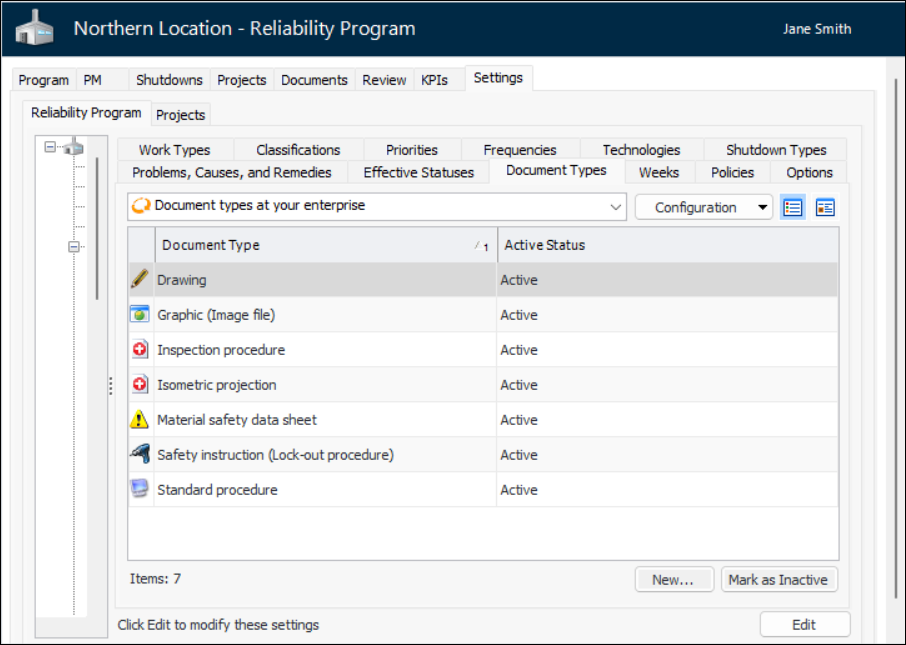Open the Configuration dropdown menu
This screenshot has height=645, width=906.
[704, 207]
